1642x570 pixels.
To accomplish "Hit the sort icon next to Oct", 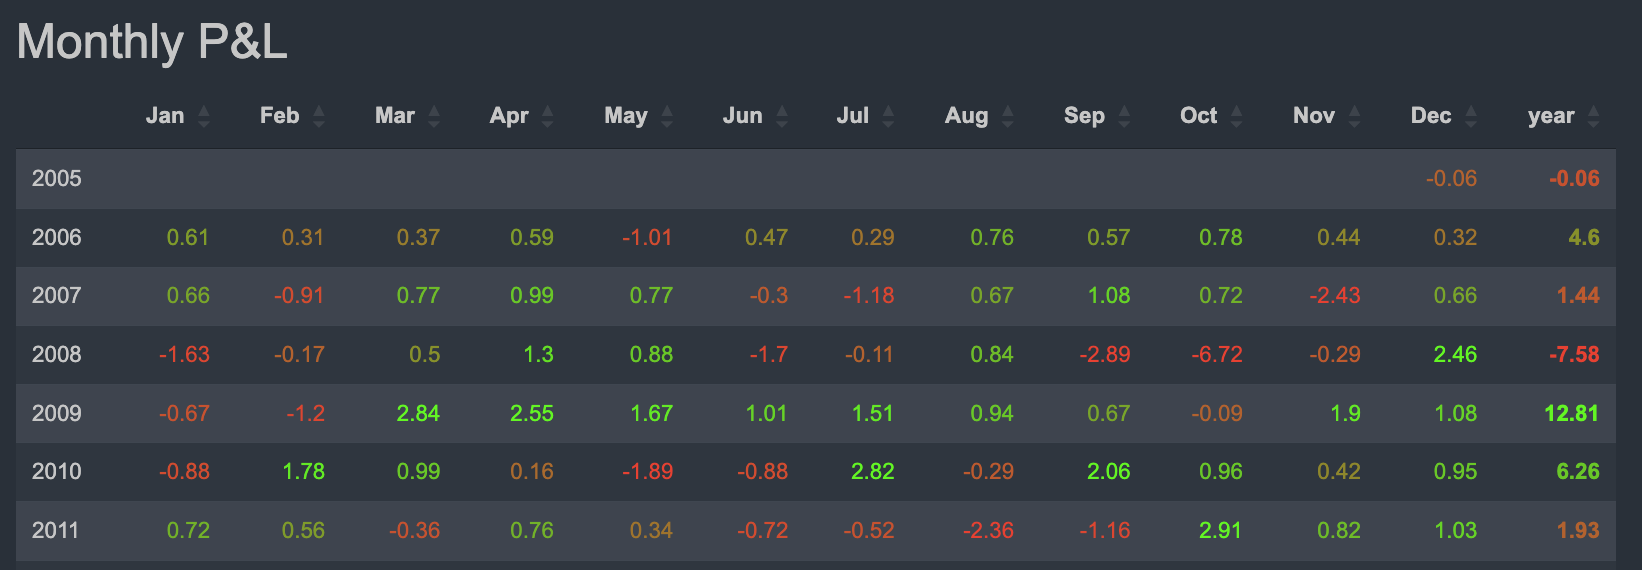I will 1237,117.
